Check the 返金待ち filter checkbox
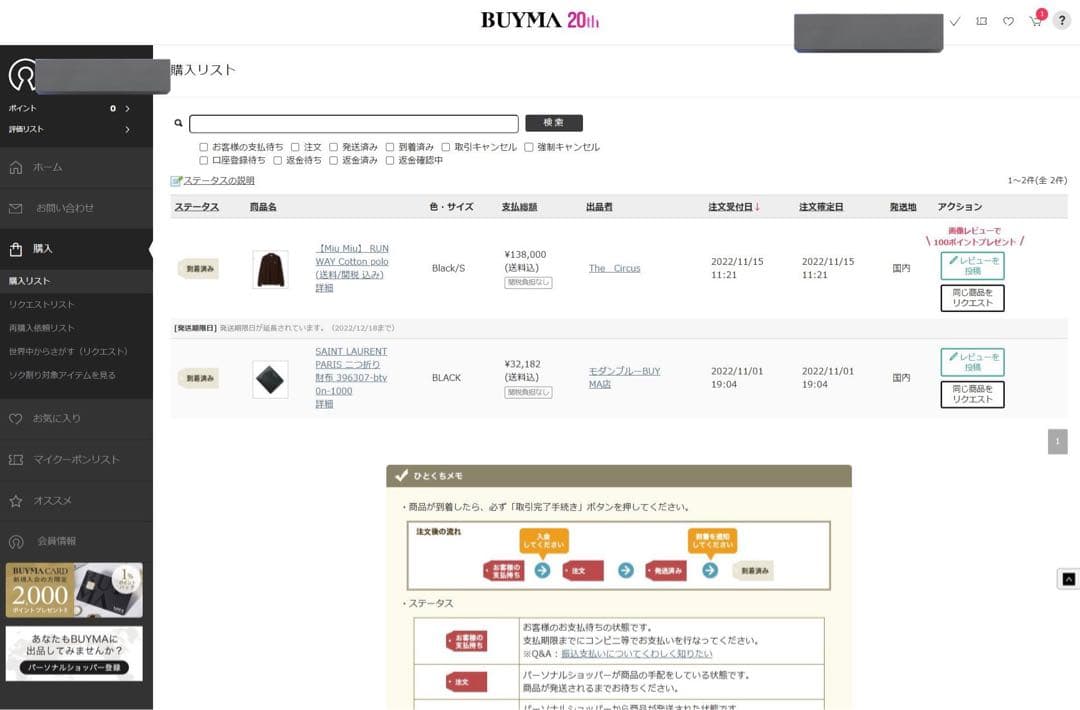The height and width of the screenshot is (710, 1080). [x=278, y=160]
